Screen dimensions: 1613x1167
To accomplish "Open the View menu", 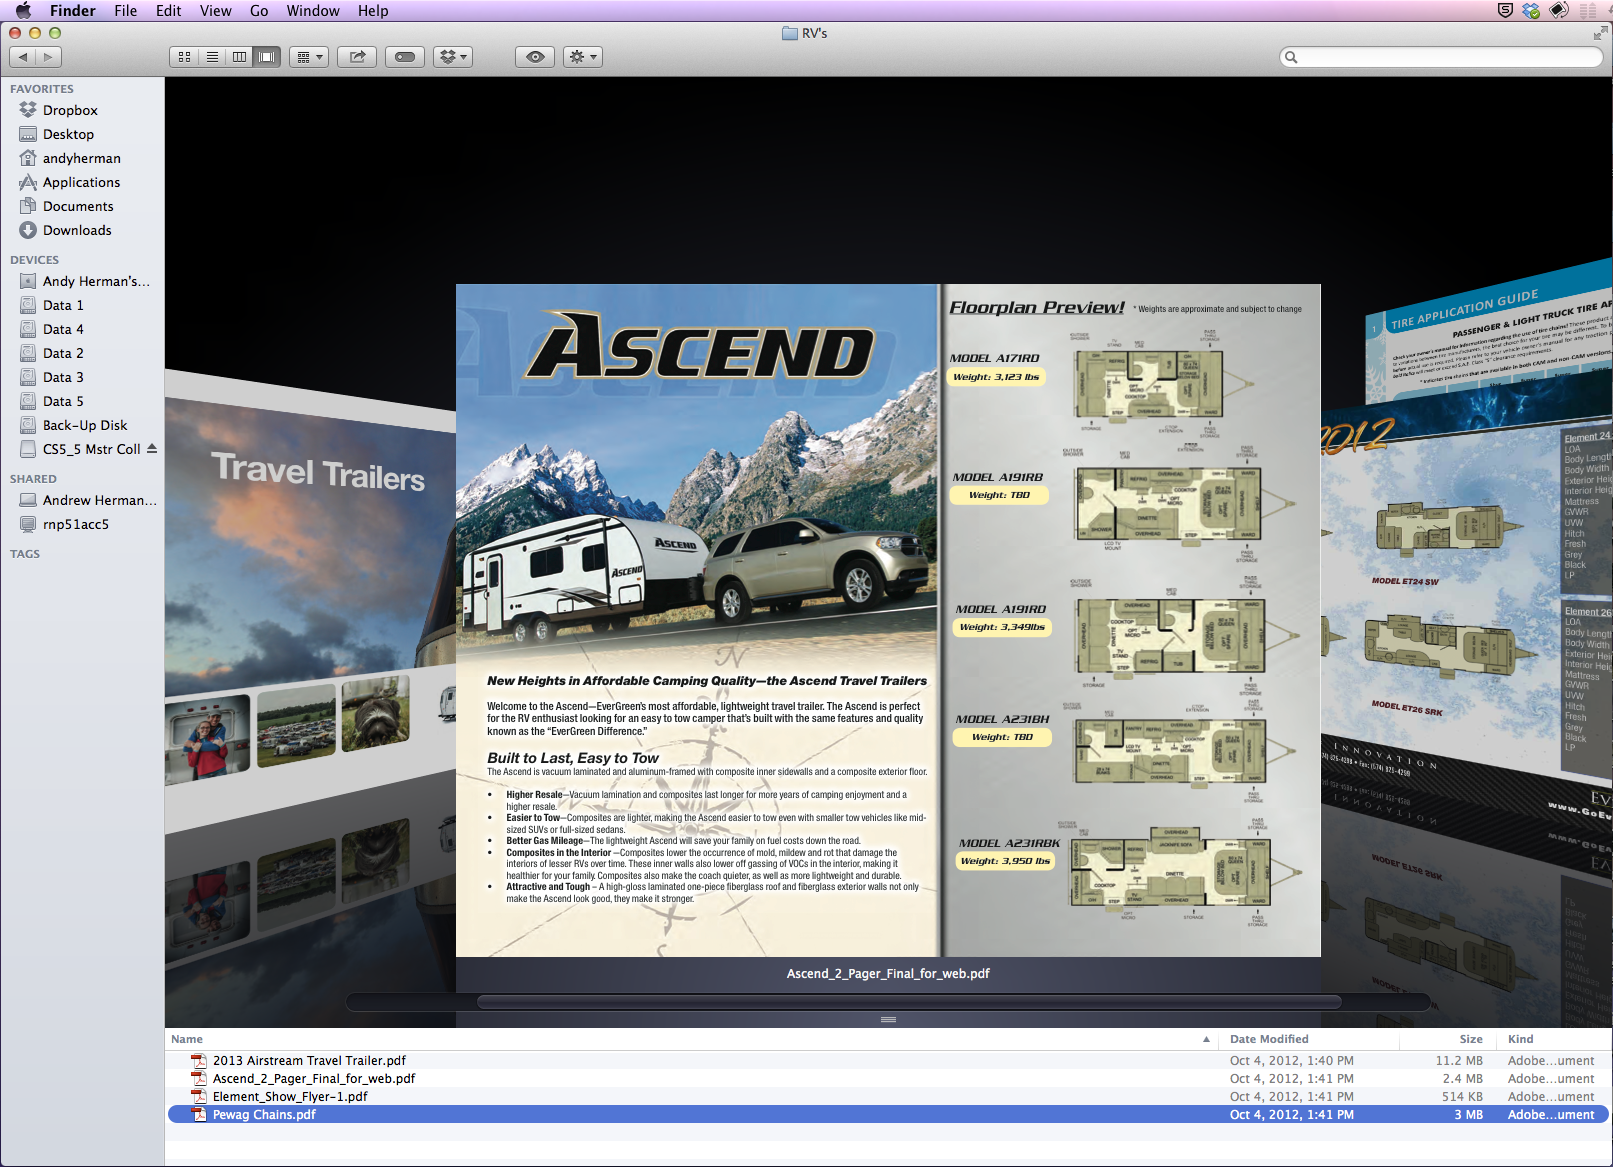I will coord(216,11).
